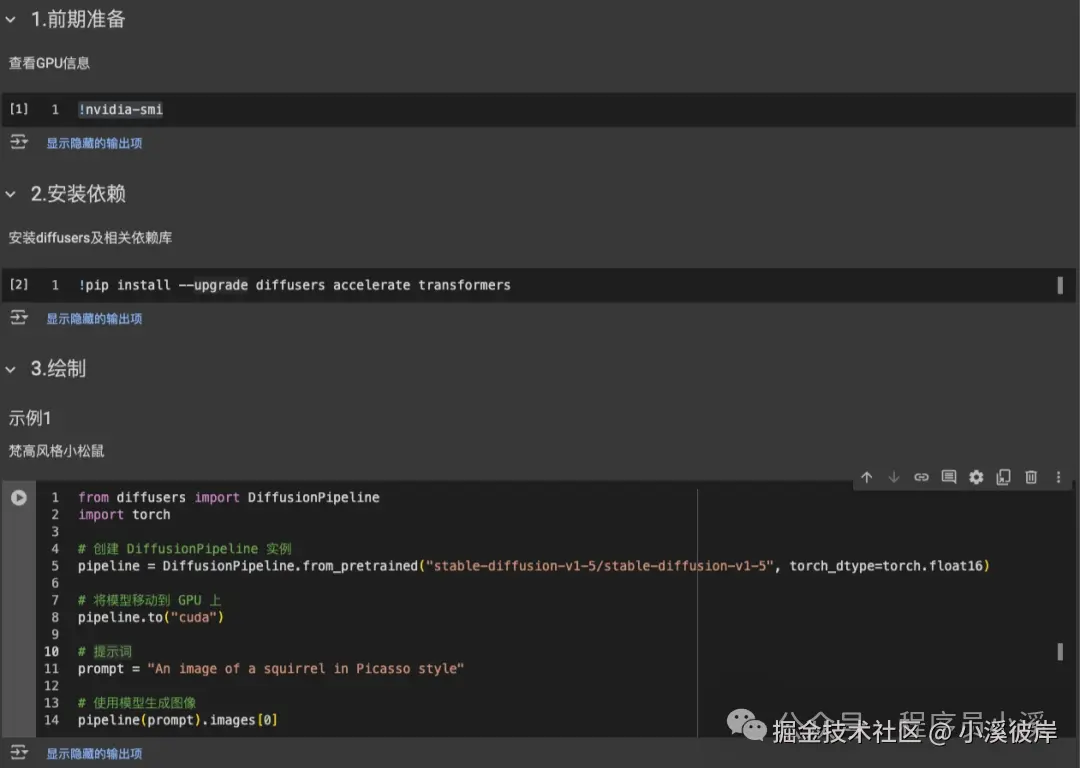Click the comment # 将模型移动到 GPU 上
The image size is (1080, 768).
click(x=149, y=601)
